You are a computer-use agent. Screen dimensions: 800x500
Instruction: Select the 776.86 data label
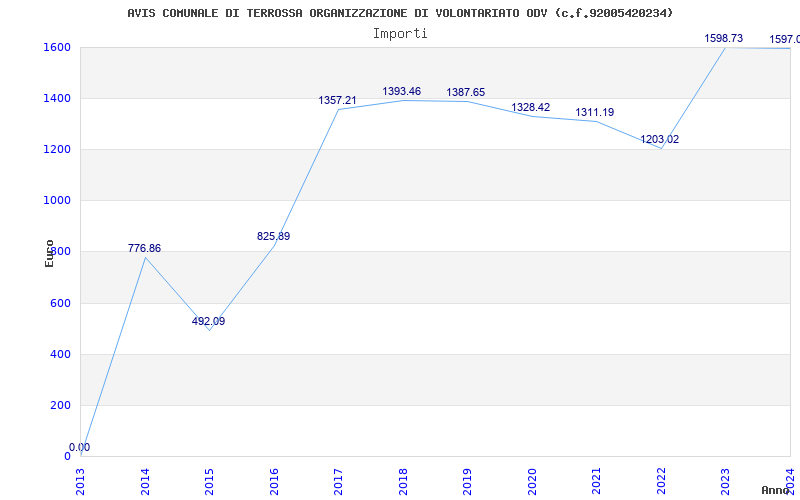[144, 248]
